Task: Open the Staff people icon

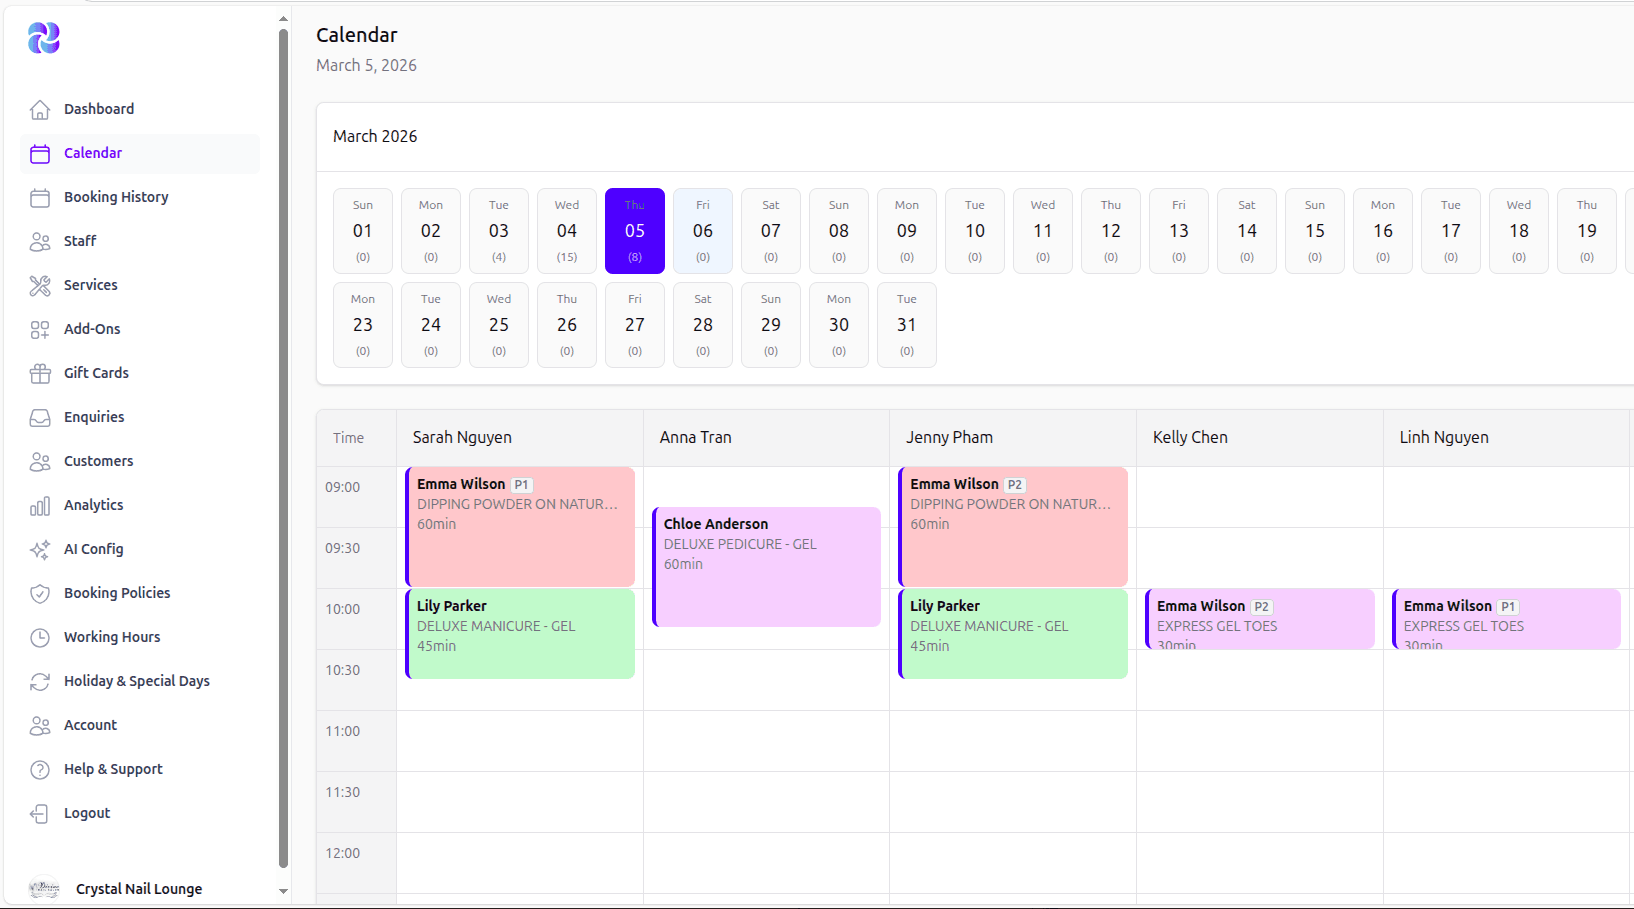Action: point(40,241)
